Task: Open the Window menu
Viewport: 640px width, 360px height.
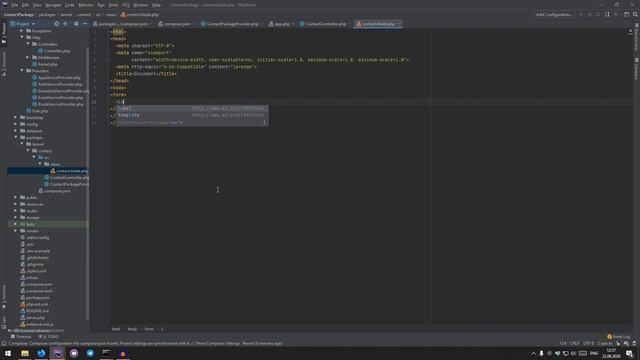Action: click(140, 5)
